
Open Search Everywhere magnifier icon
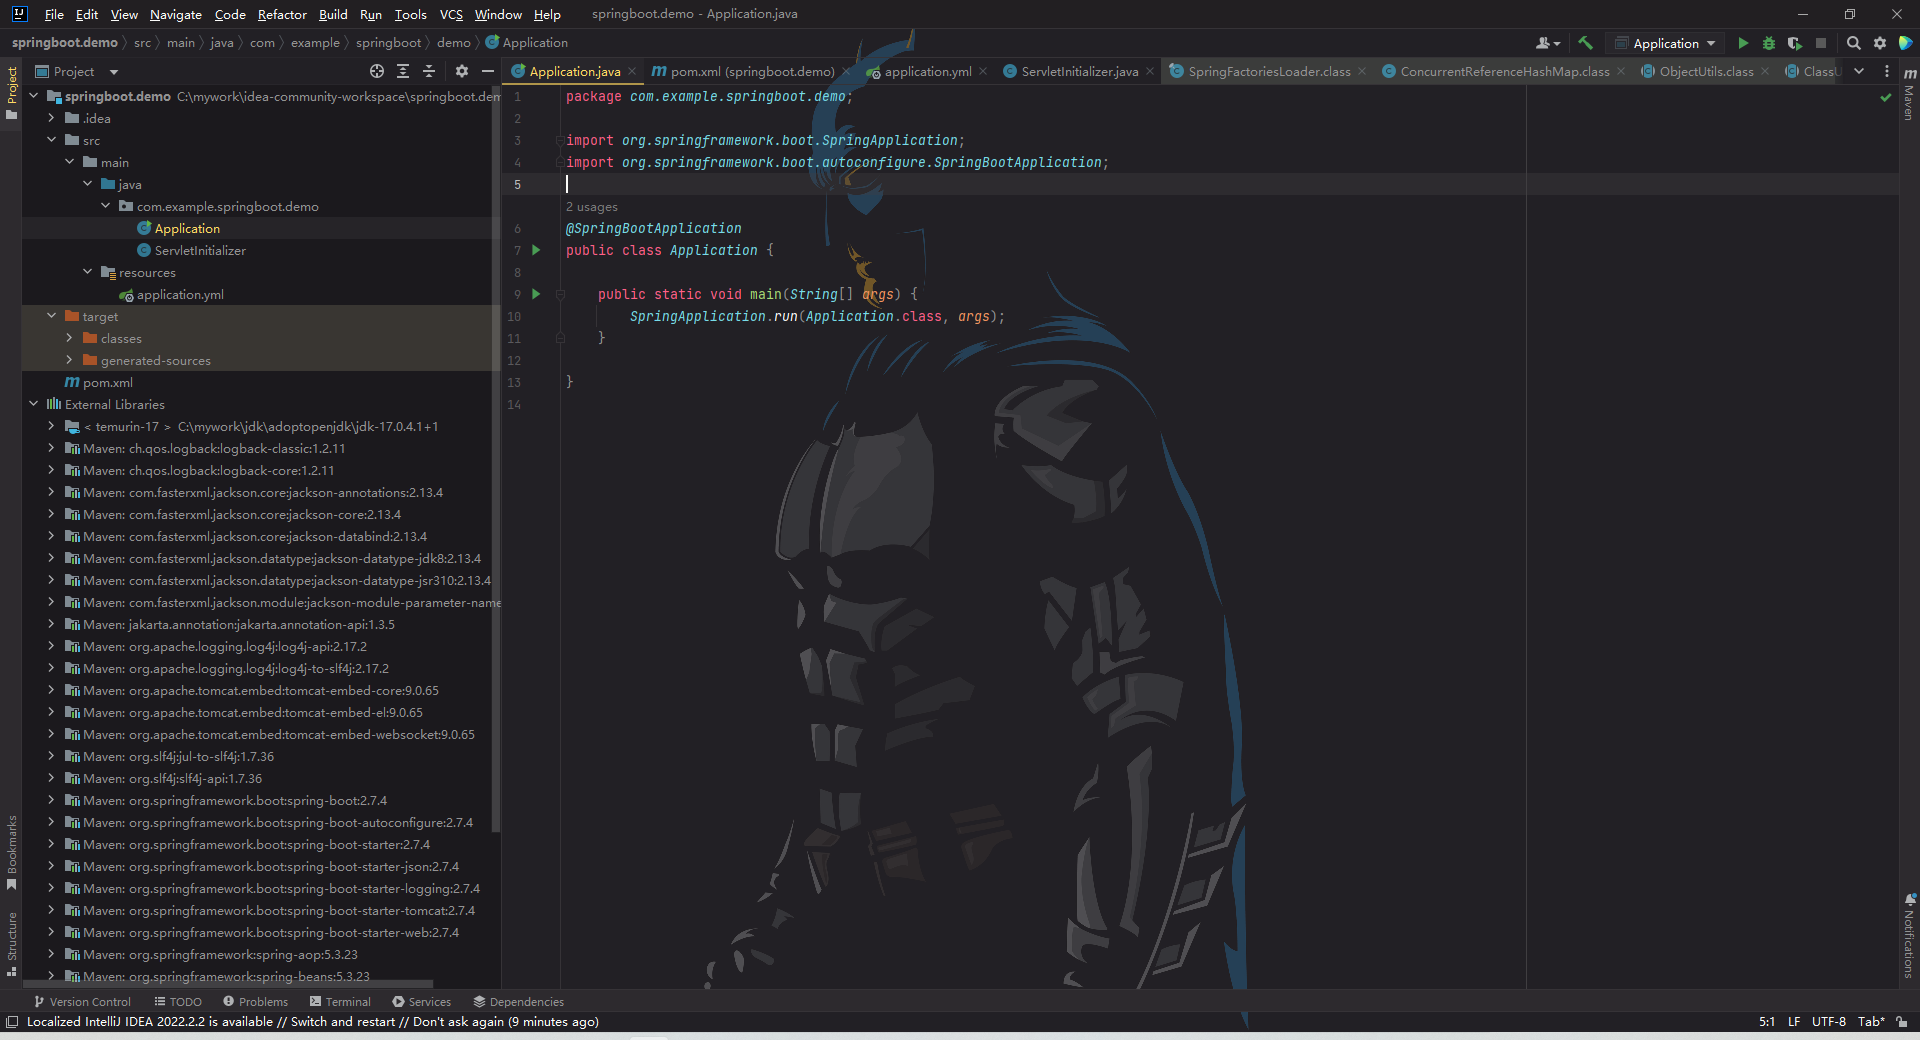pyautogui.click(x=1853, y=43)
